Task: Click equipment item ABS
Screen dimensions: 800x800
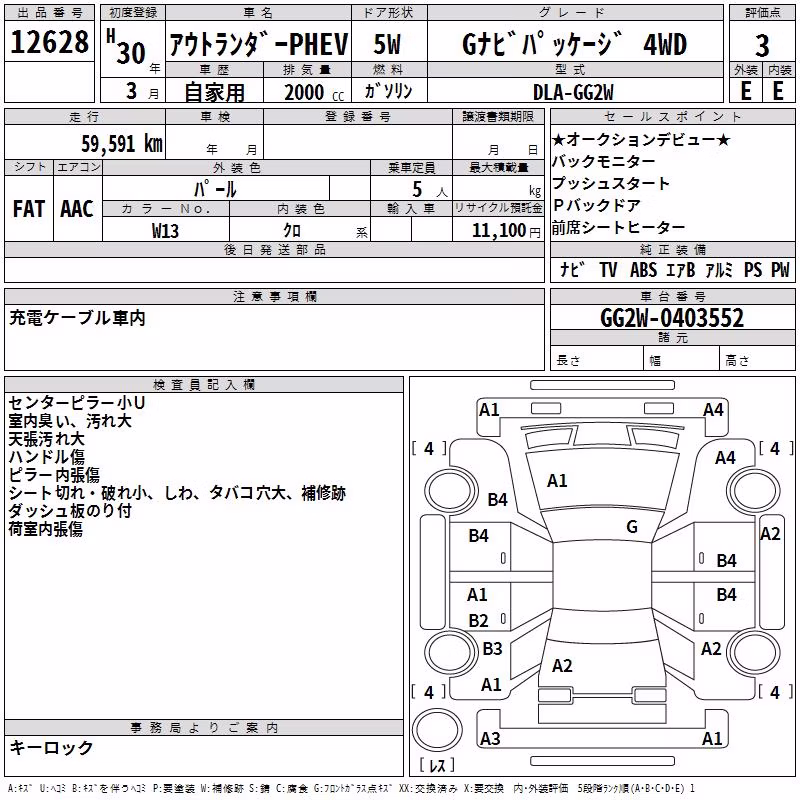Action: (x=643, y=269)
